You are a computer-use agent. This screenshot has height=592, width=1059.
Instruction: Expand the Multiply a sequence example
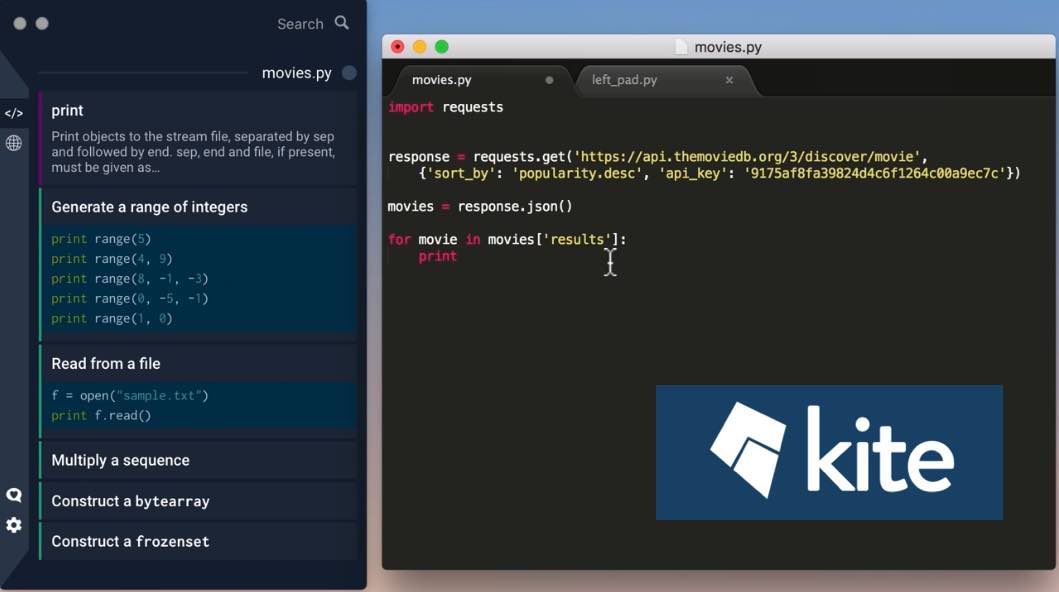[121, 461]
